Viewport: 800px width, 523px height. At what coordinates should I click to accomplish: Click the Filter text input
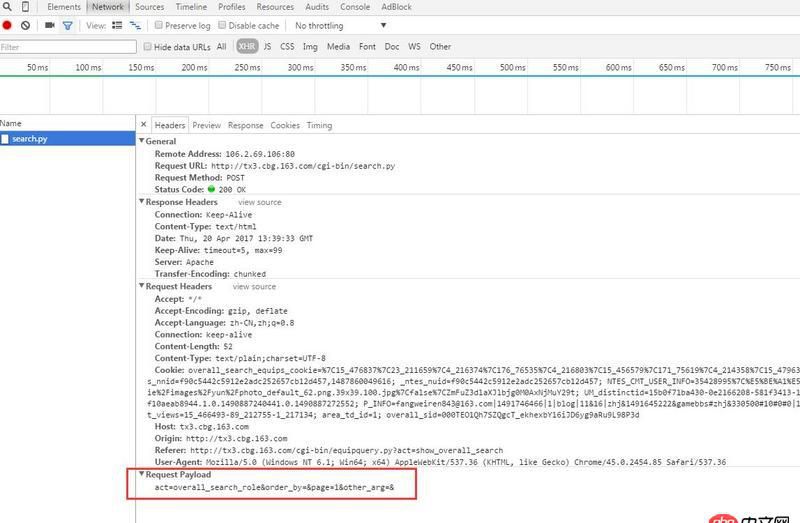(x=68, y=47)
